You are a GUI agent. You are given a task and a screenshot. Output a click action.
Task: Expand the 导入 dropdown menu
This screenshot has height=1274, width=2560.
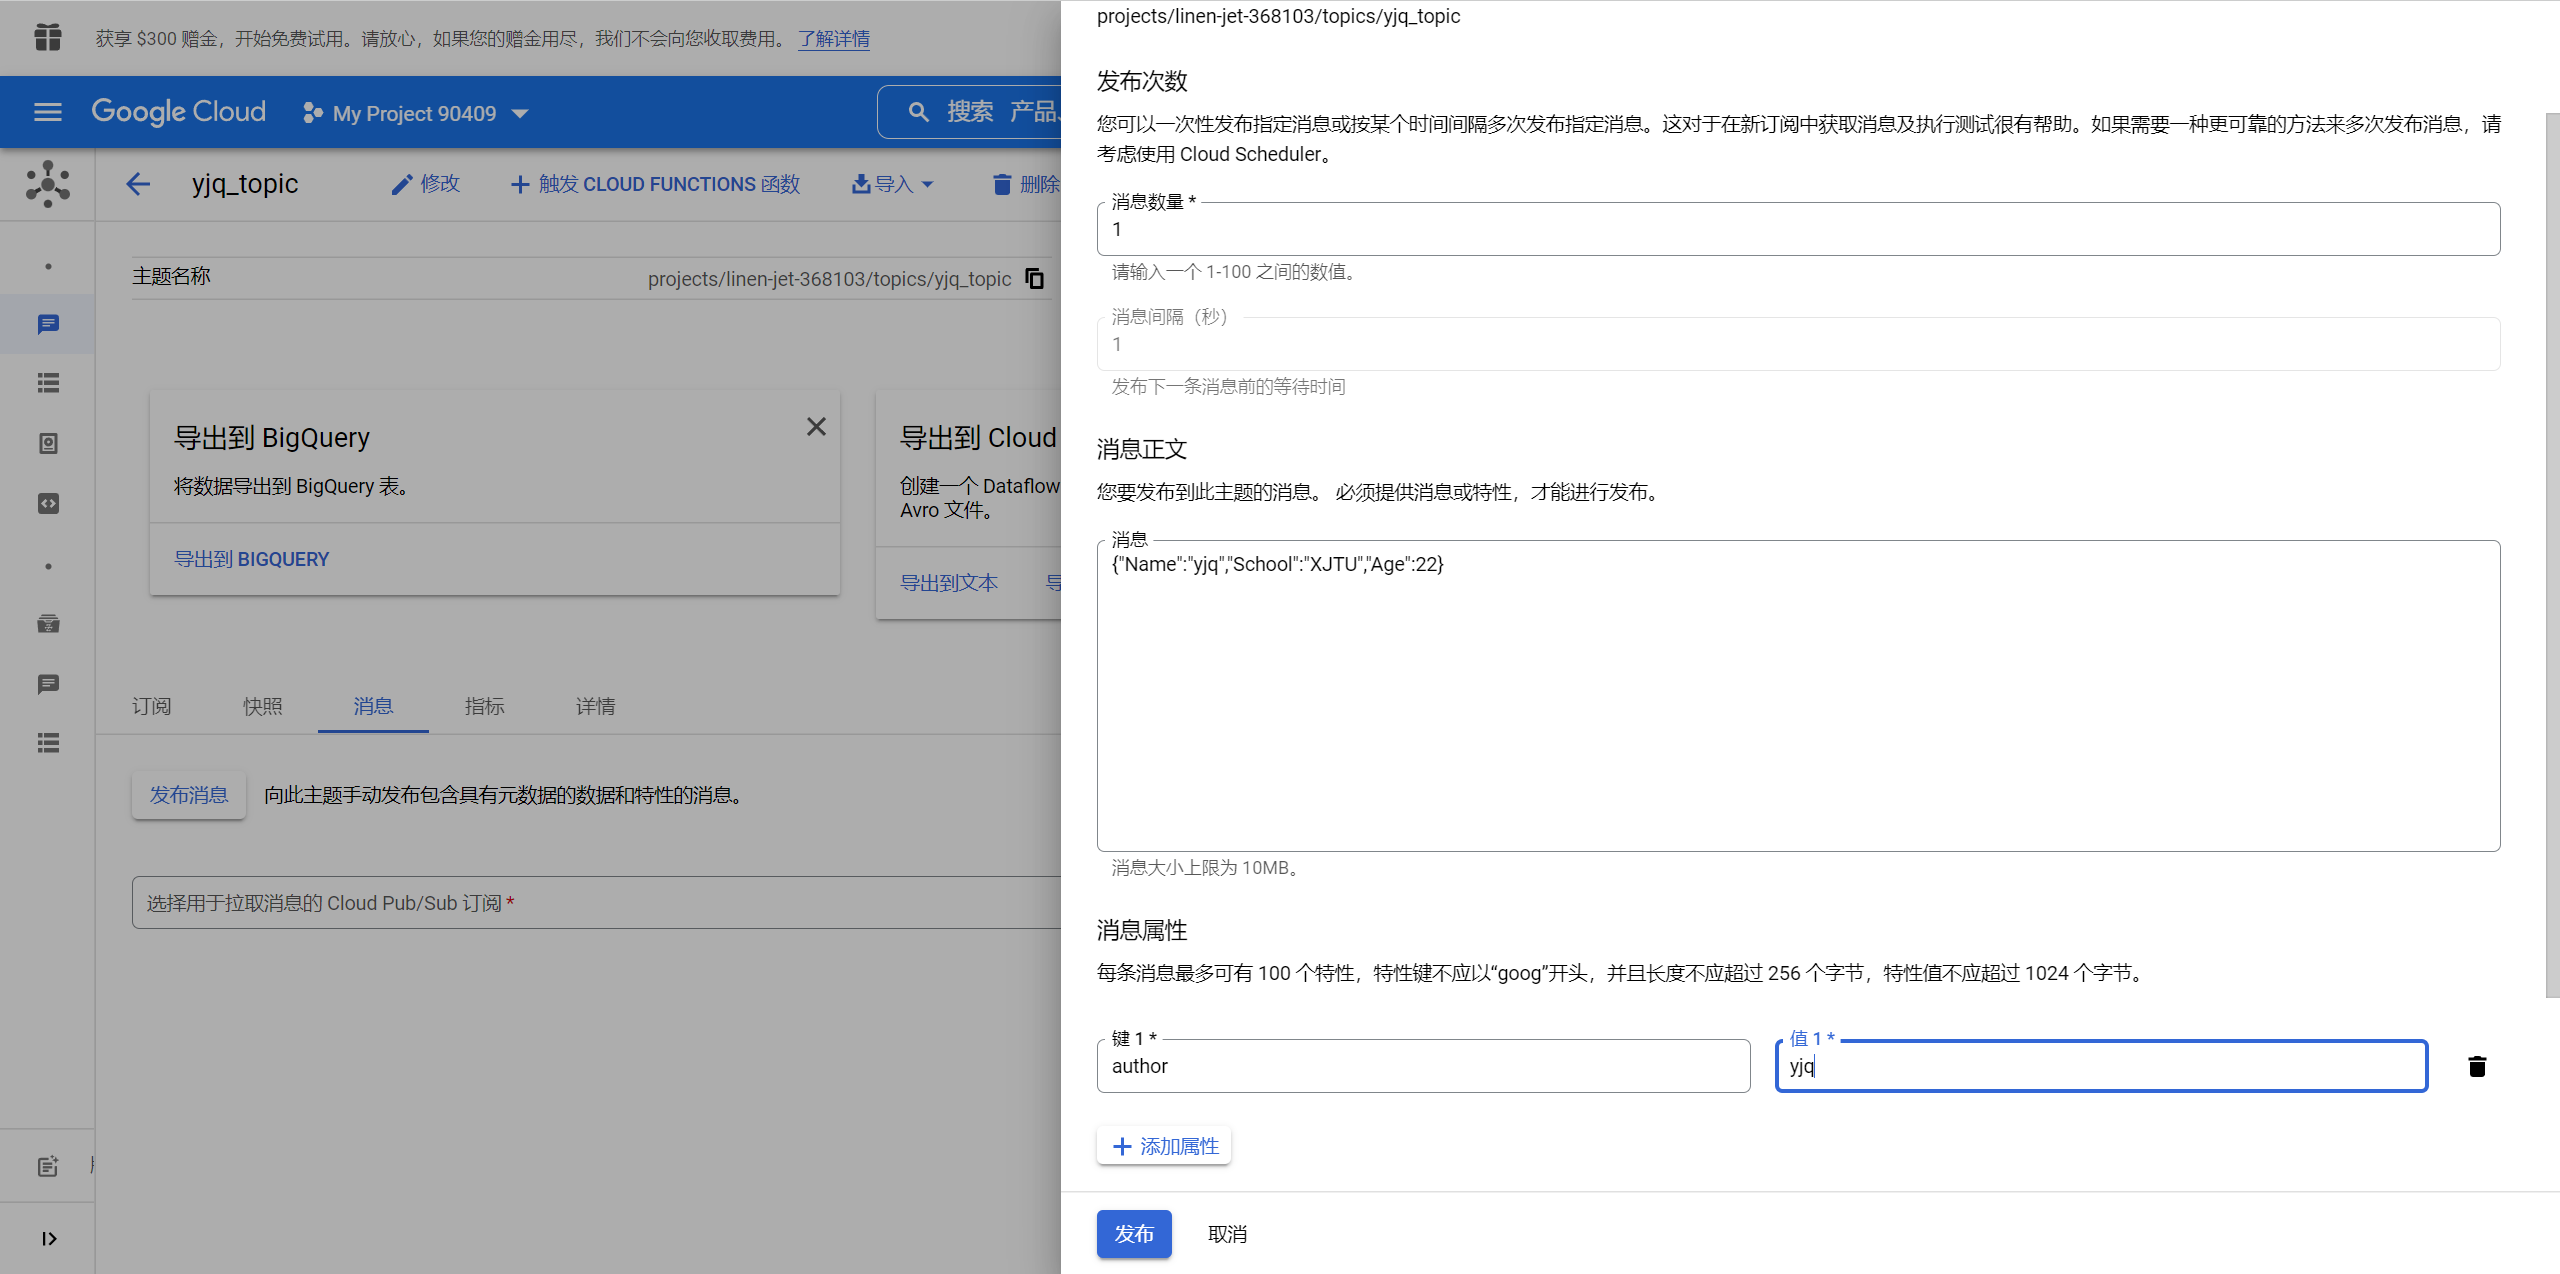pyautogui.click(x=892, y=184)
